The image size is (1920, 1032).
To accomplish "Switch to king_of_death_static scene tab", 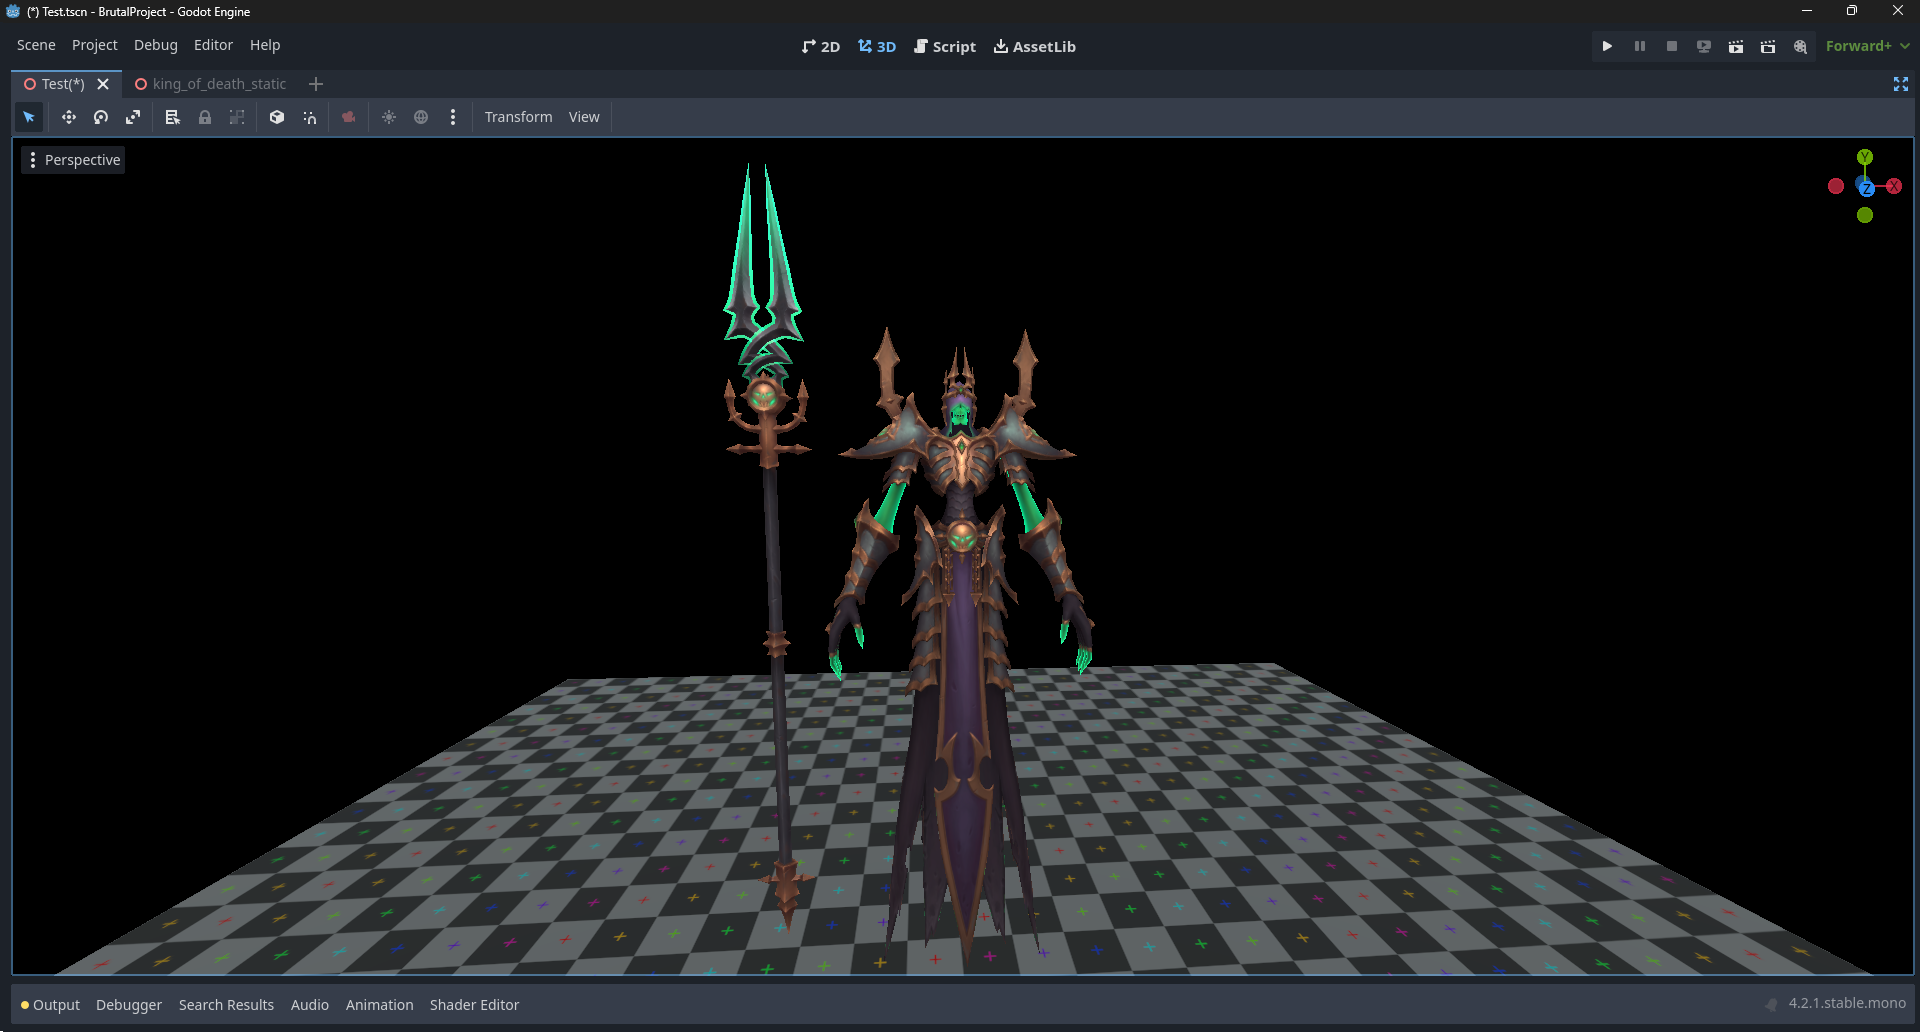I will point(211,84).
